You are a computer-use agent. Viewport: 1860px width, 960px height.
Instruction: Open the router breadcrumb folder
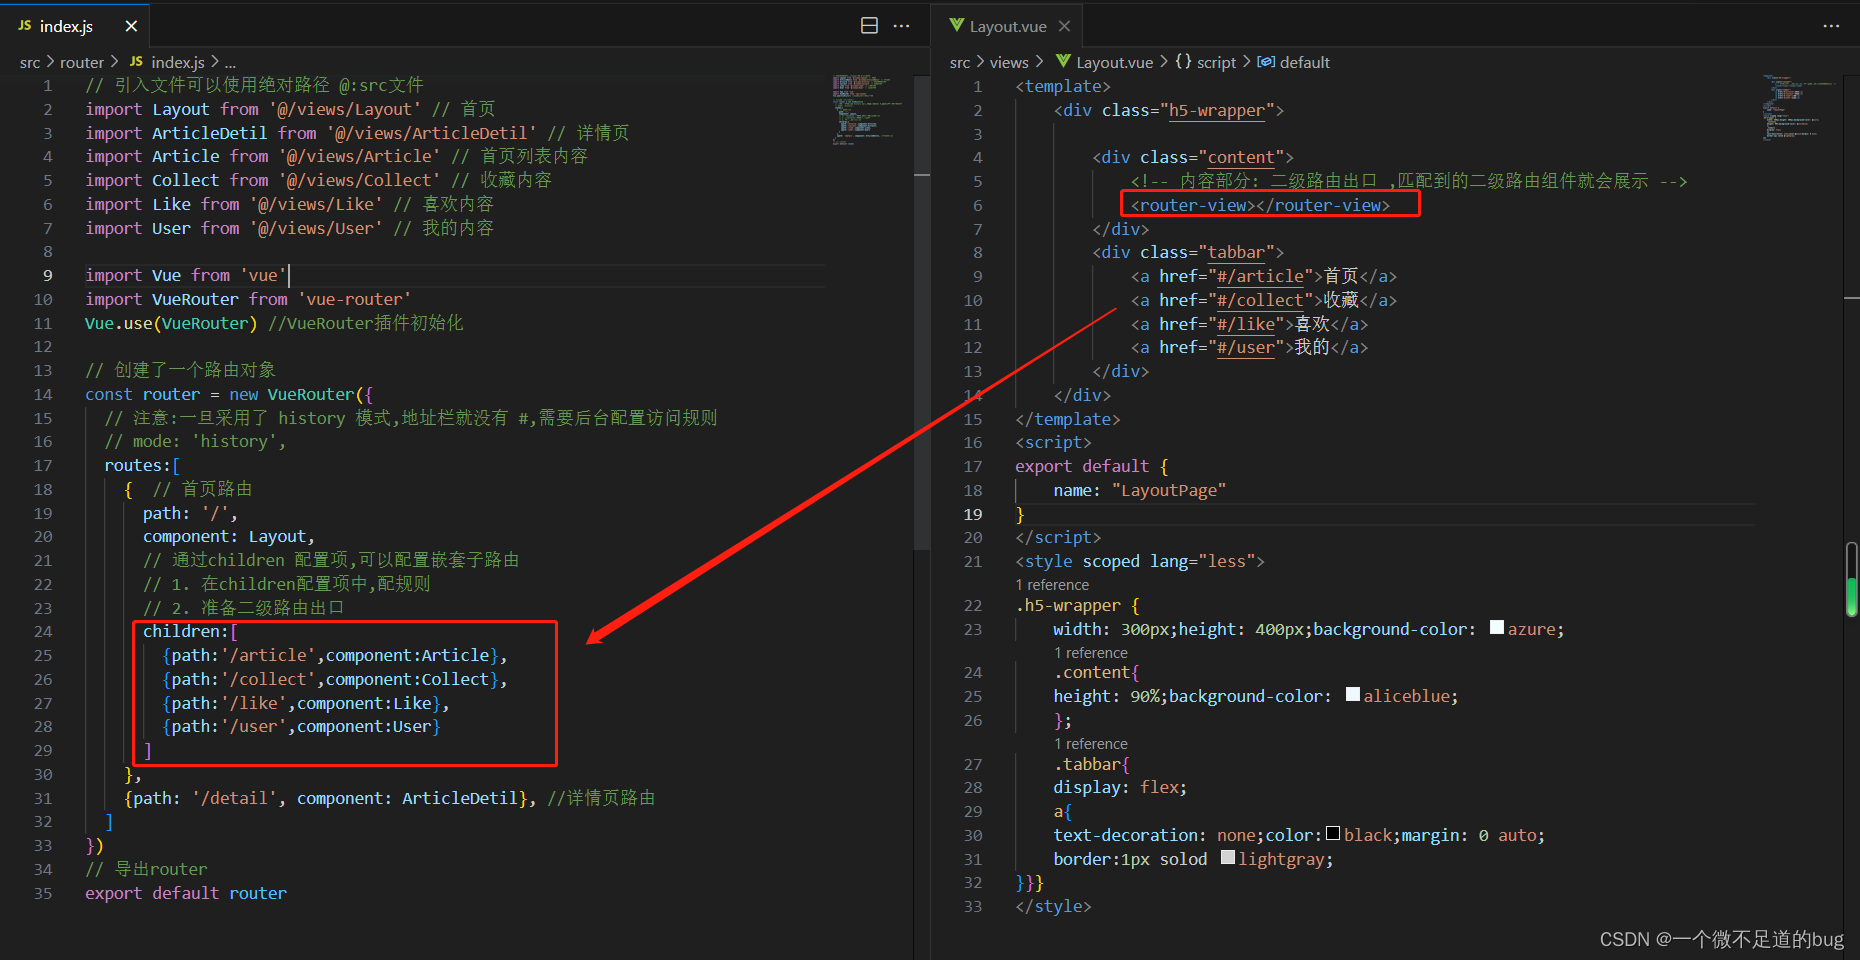pyautogui.click(x=82, y=62)
